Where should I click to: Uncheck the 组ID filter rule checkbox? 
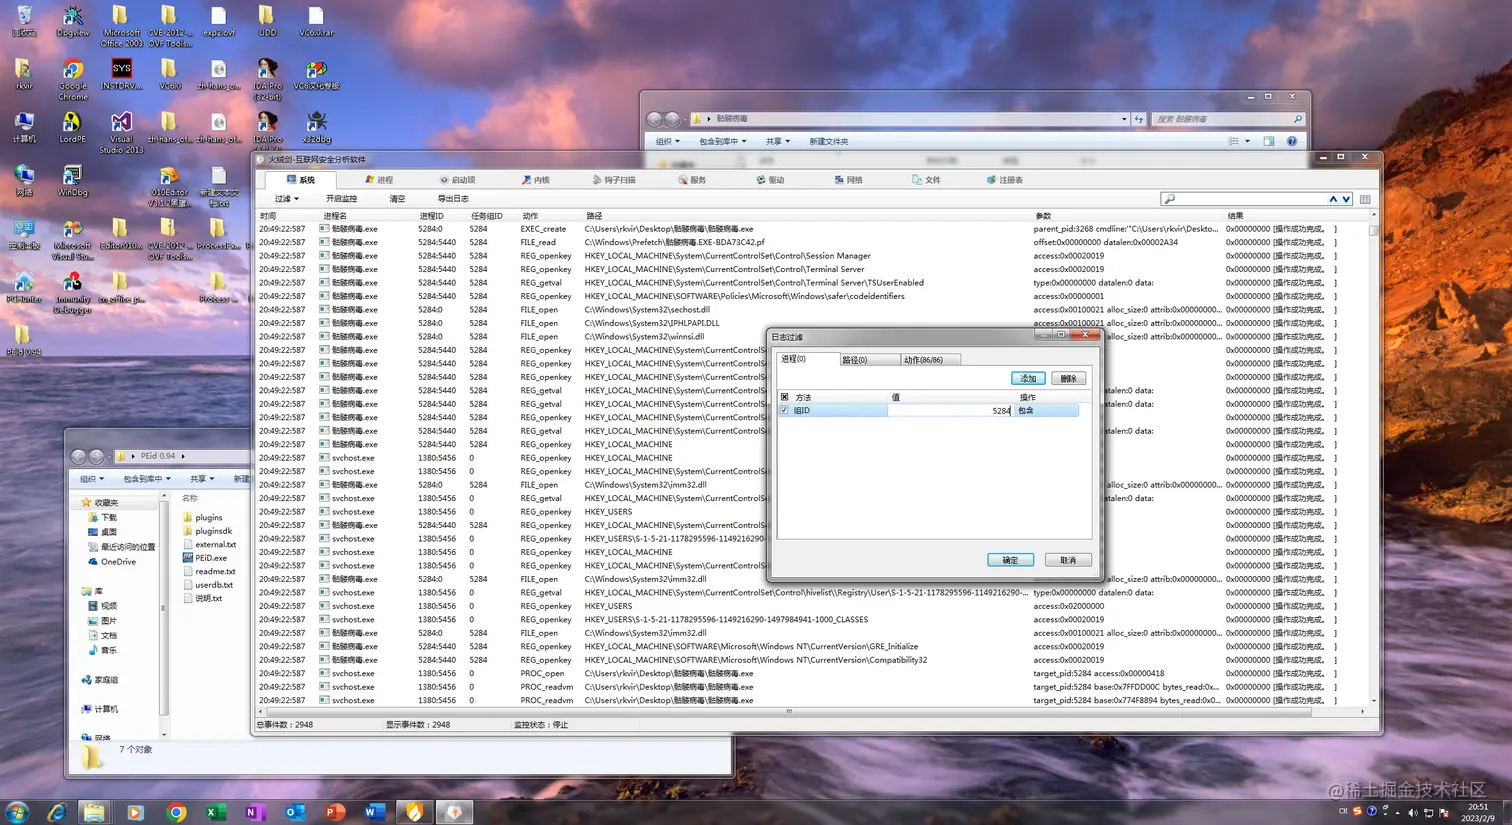click(x=784, y=410)
